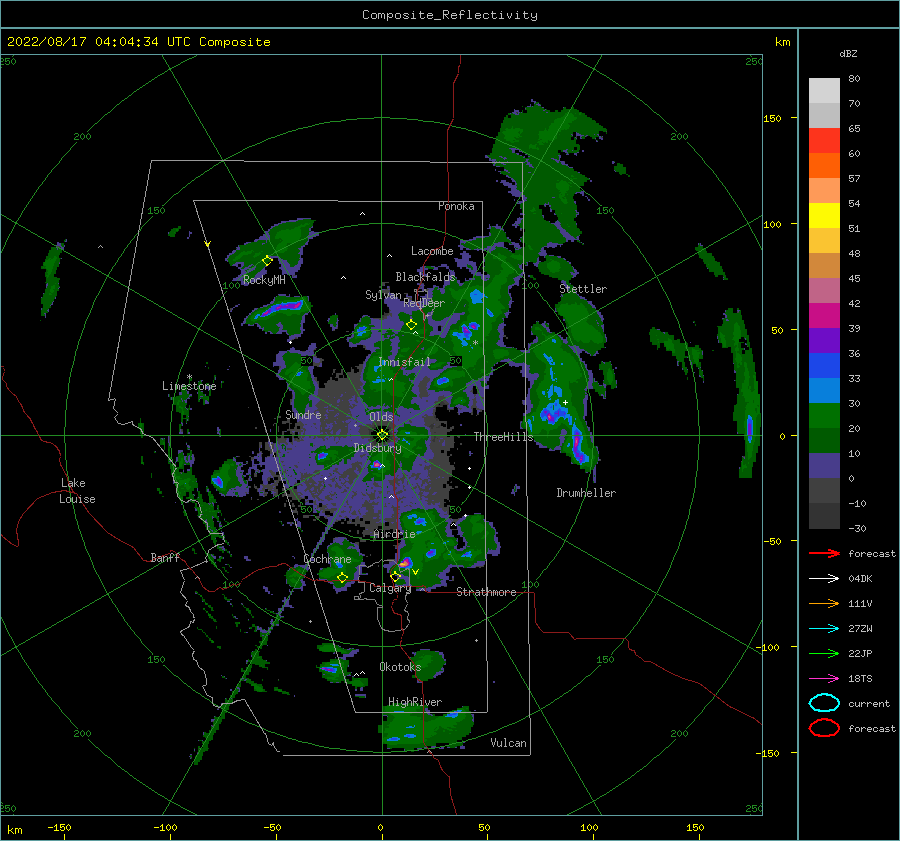The height and width of the screenshot is (841, 900).
Task: Pick the bright green swatch between 30 and 20
Action: point(824,416)
